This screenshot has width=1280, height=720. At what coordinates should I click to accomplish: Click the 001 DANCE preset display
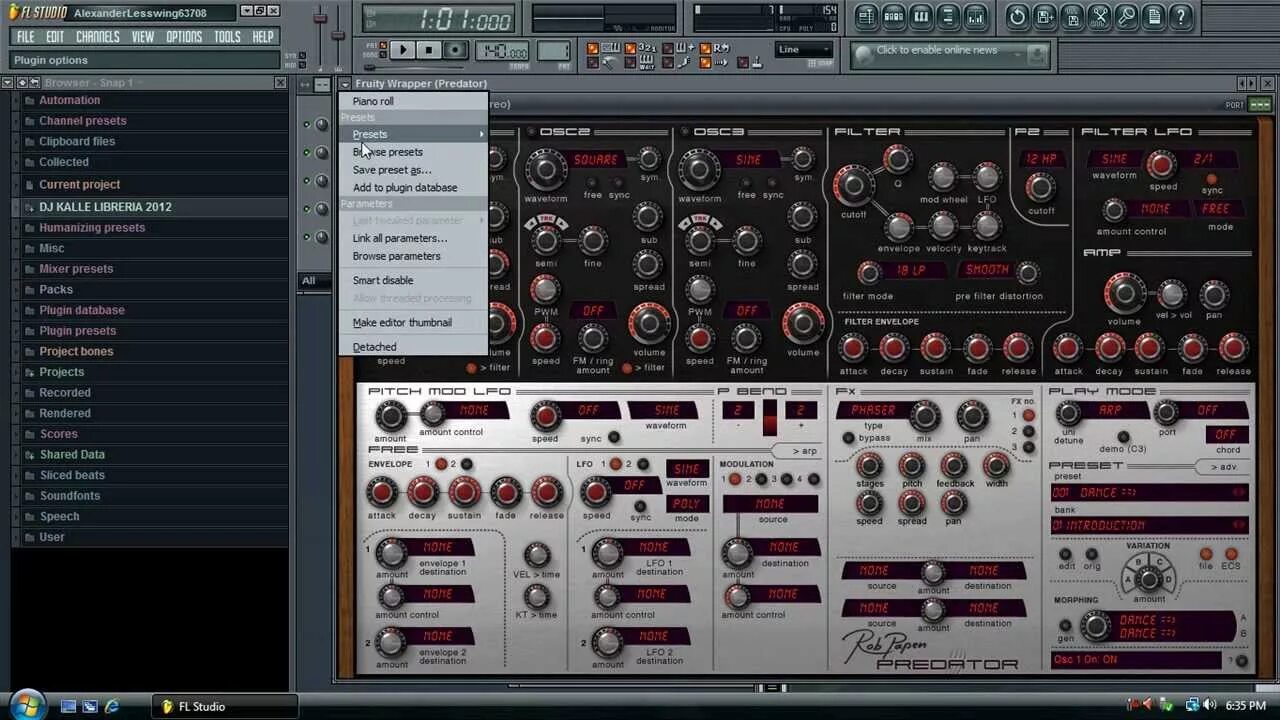pyautogui.click(x=1149, y=493)
